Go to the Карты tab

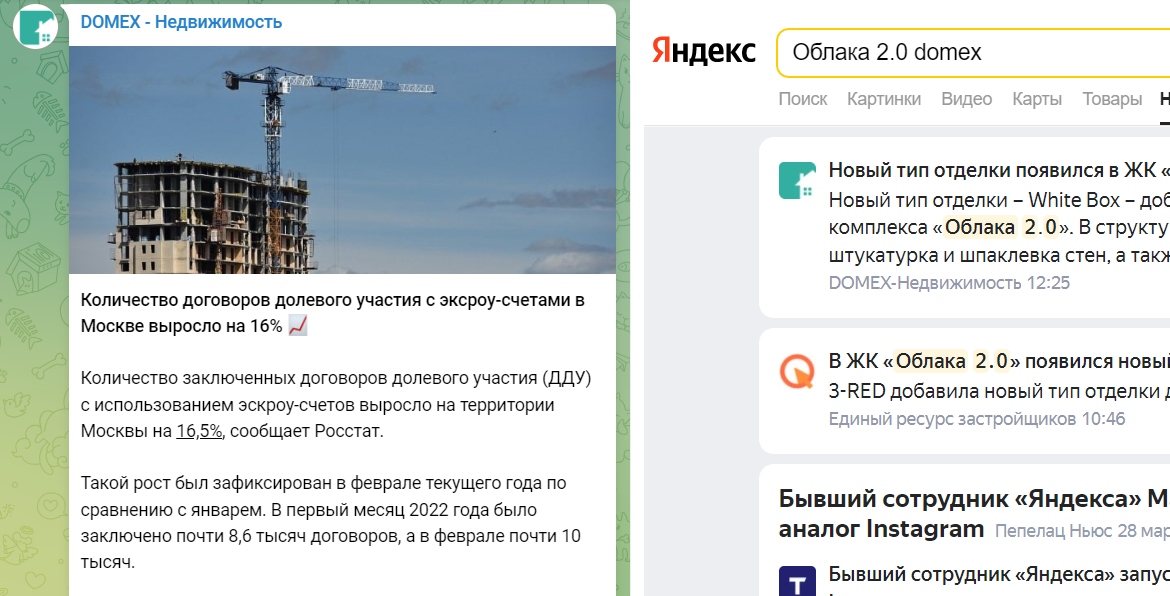click(x=1036, y=99)
